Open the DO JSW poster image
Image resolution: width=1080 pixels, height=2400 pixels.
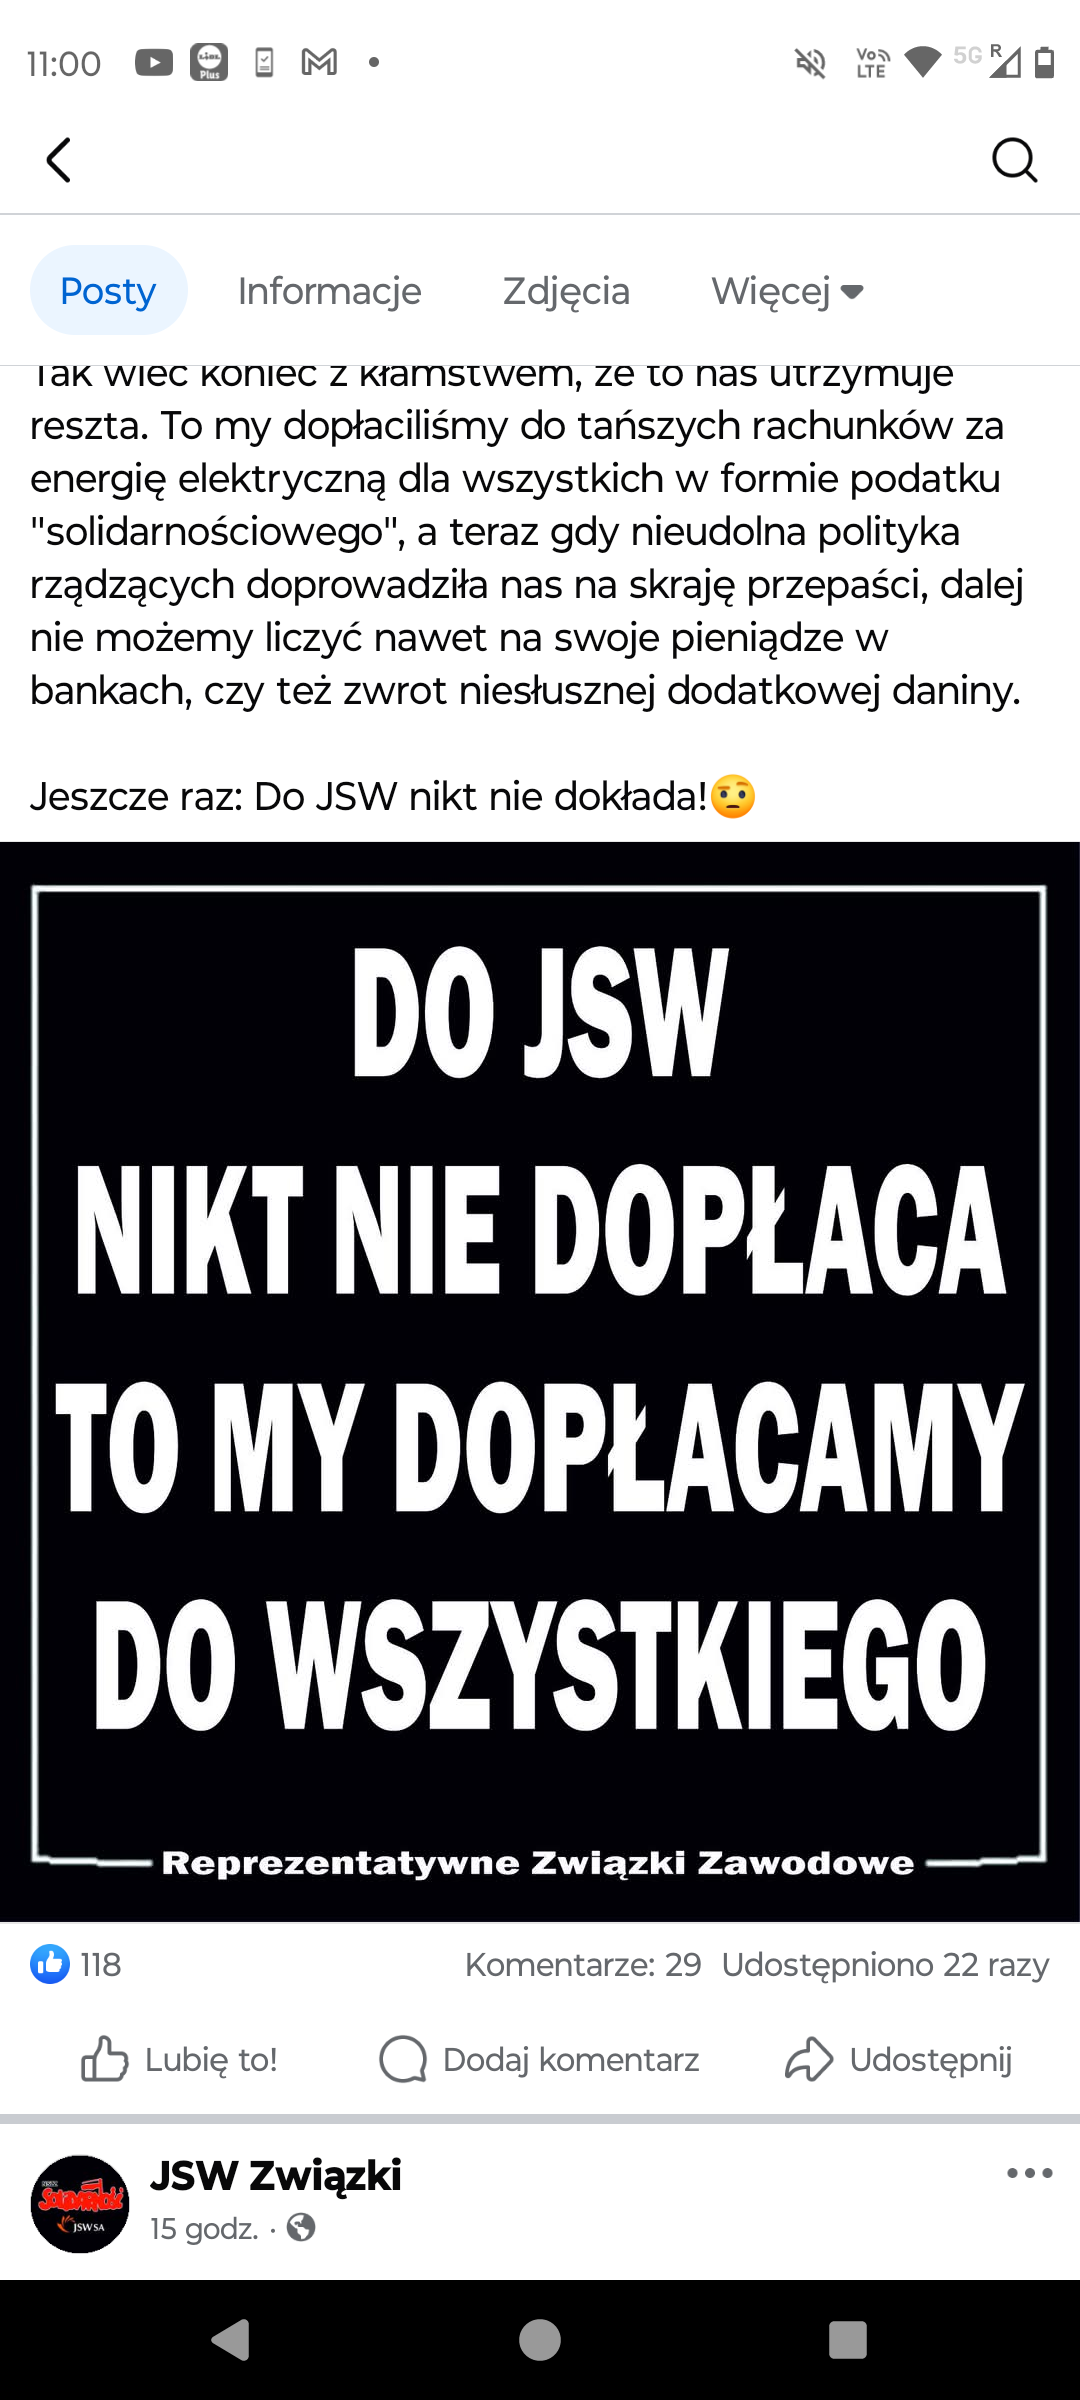pyautogui.click(x=540, y=1381)
